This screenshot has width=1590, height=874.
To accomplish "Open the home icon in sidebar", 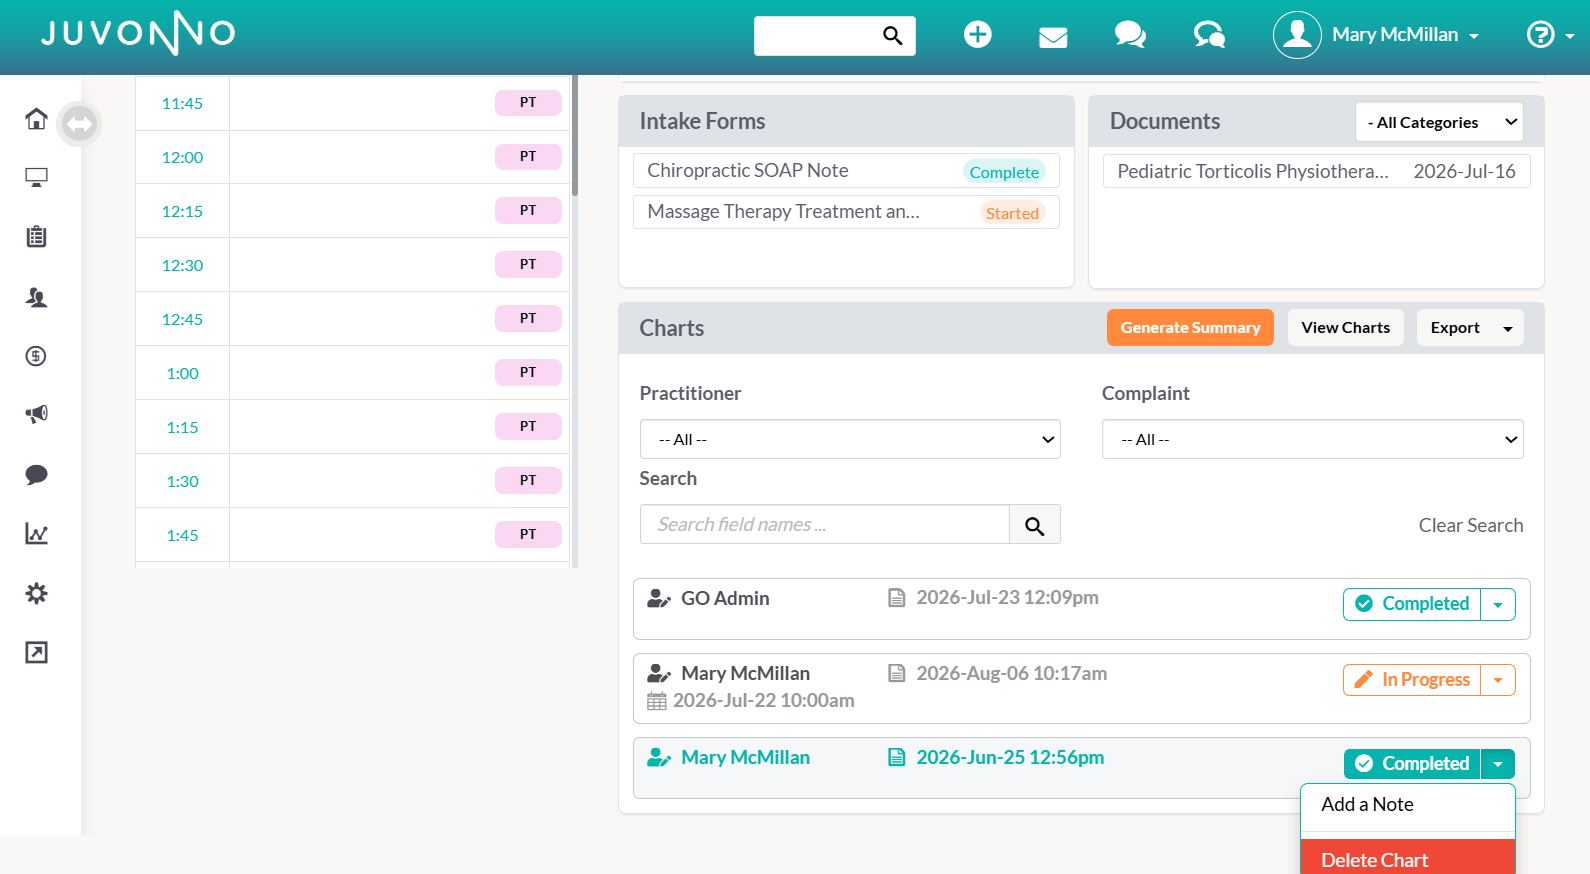I will point(36,119).
